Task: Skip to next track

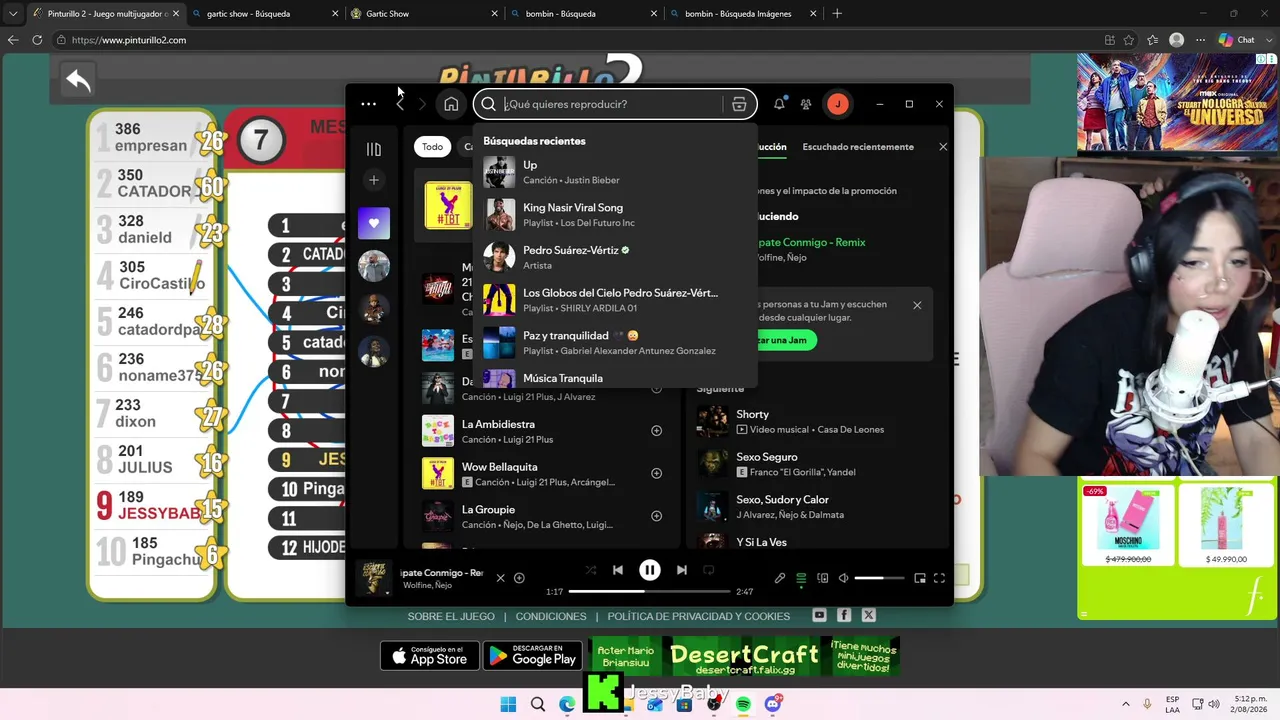Action: tap(682, 570)
